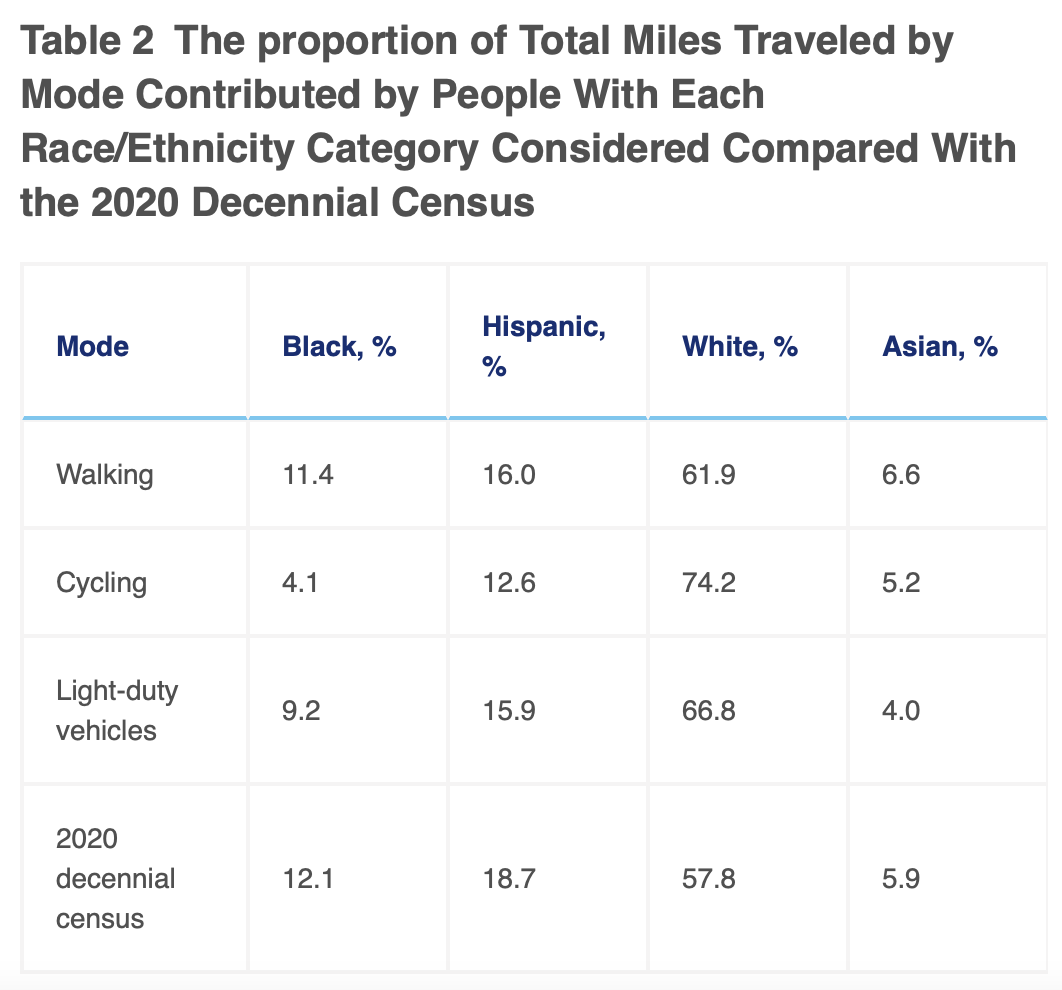This screenshot has height=990, width=1062.
Task: Select Walking White value 61.9
Action: [709, 474]
